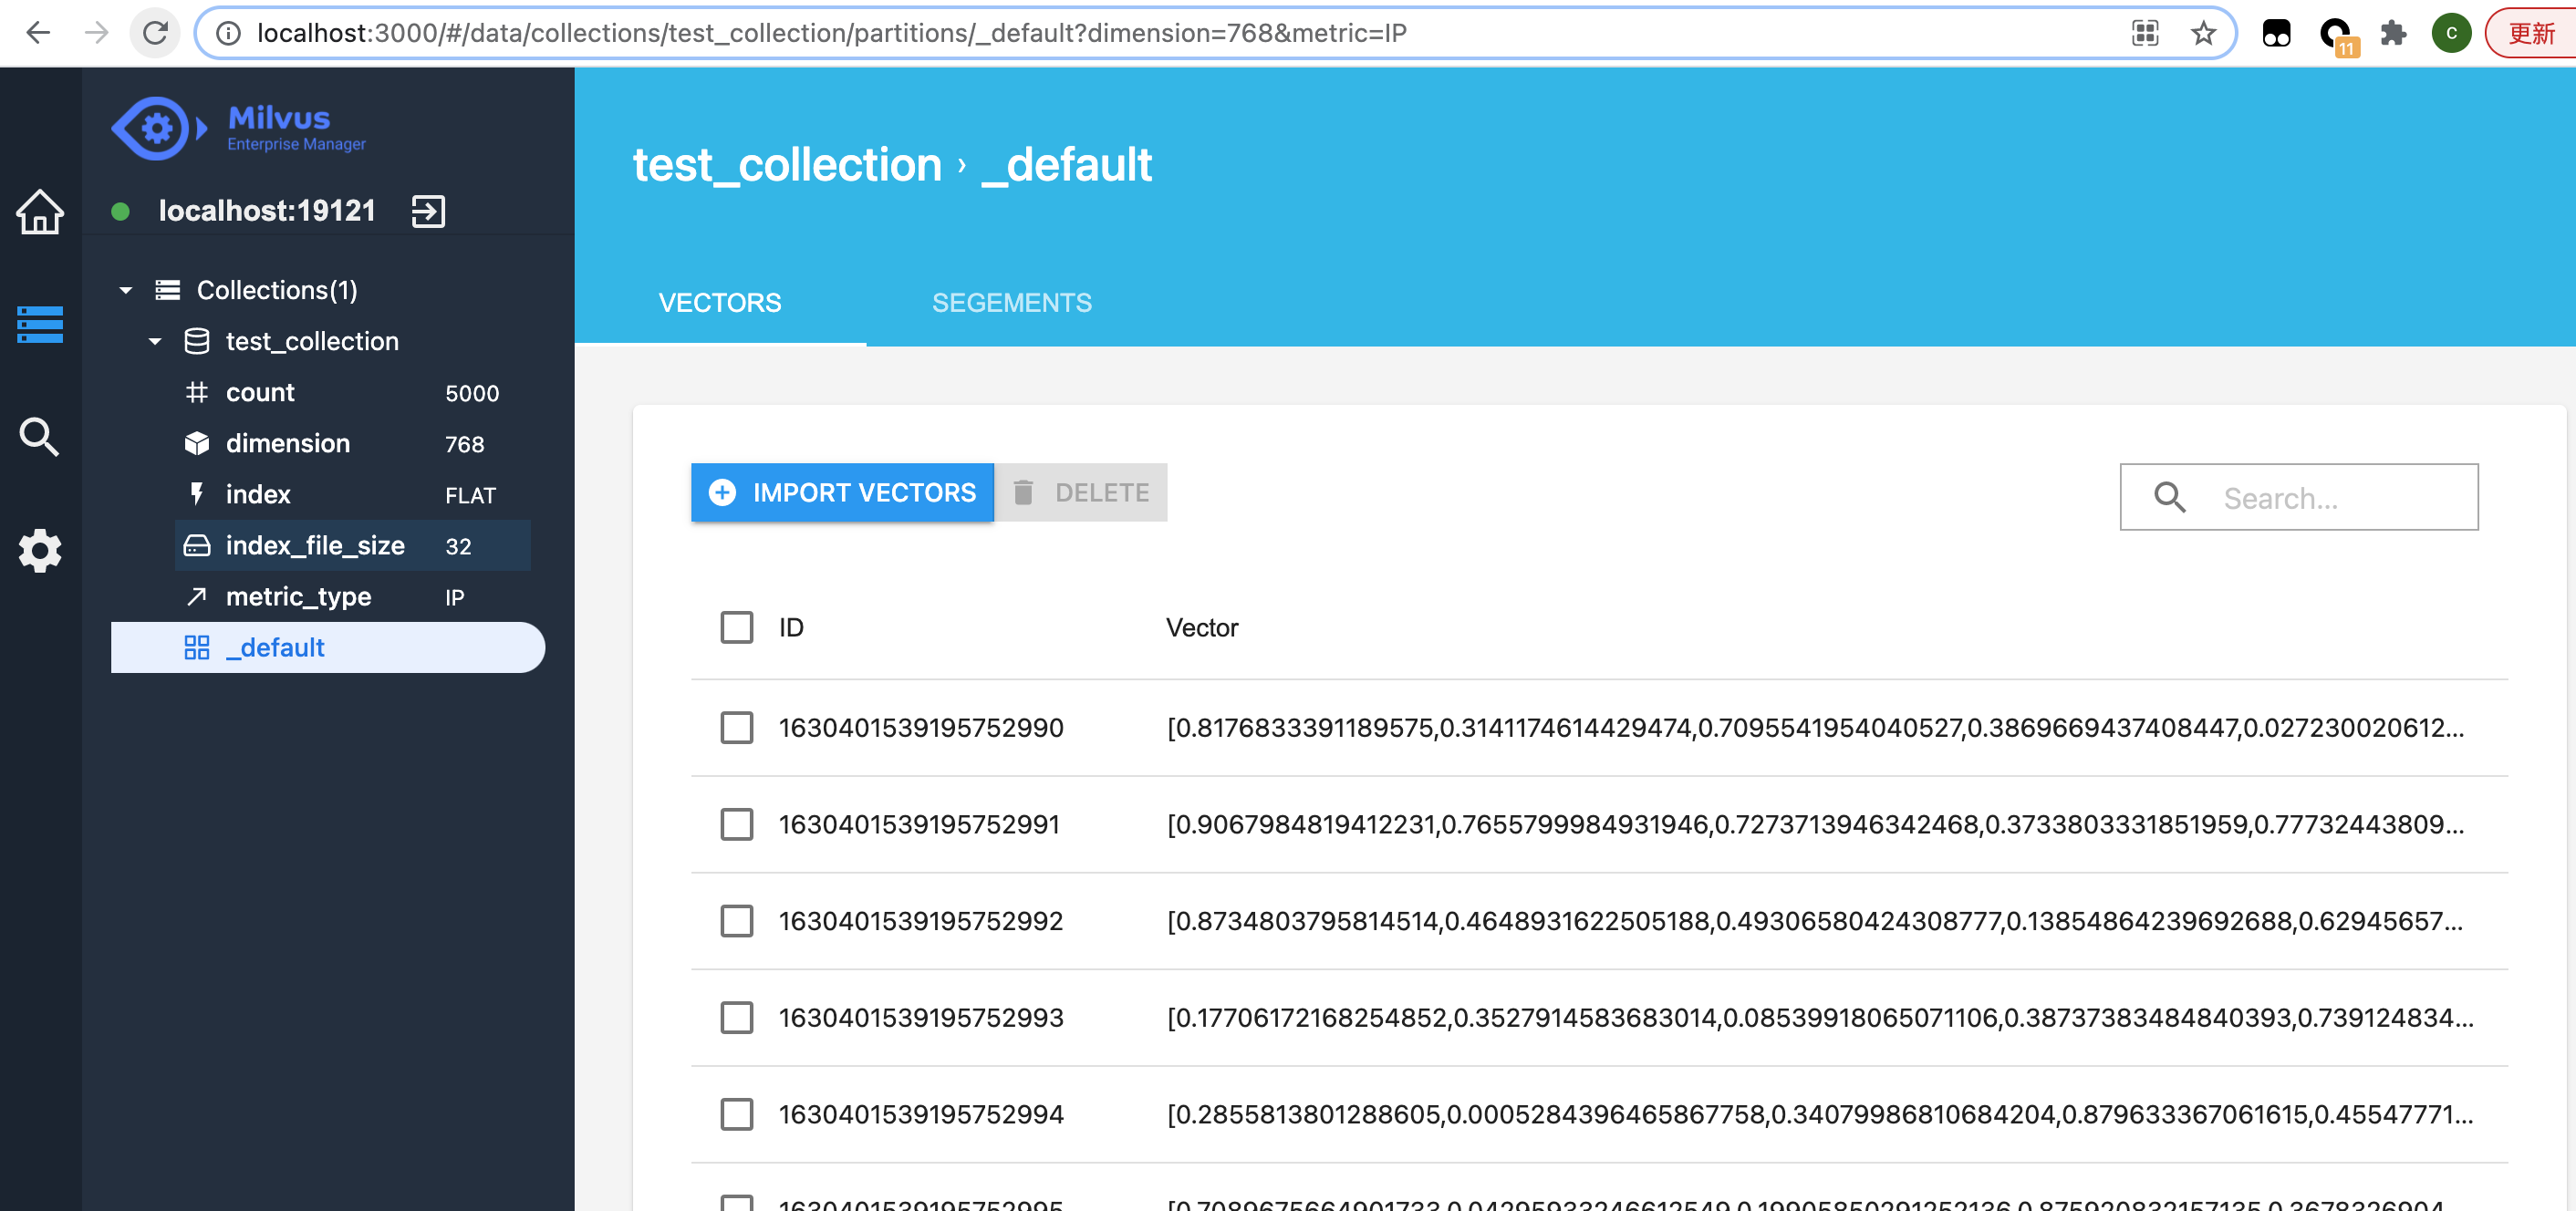View site info icon in address bar
Image resolution: width=2576 pixels, height=1211 pixels.
coord(228,33)
